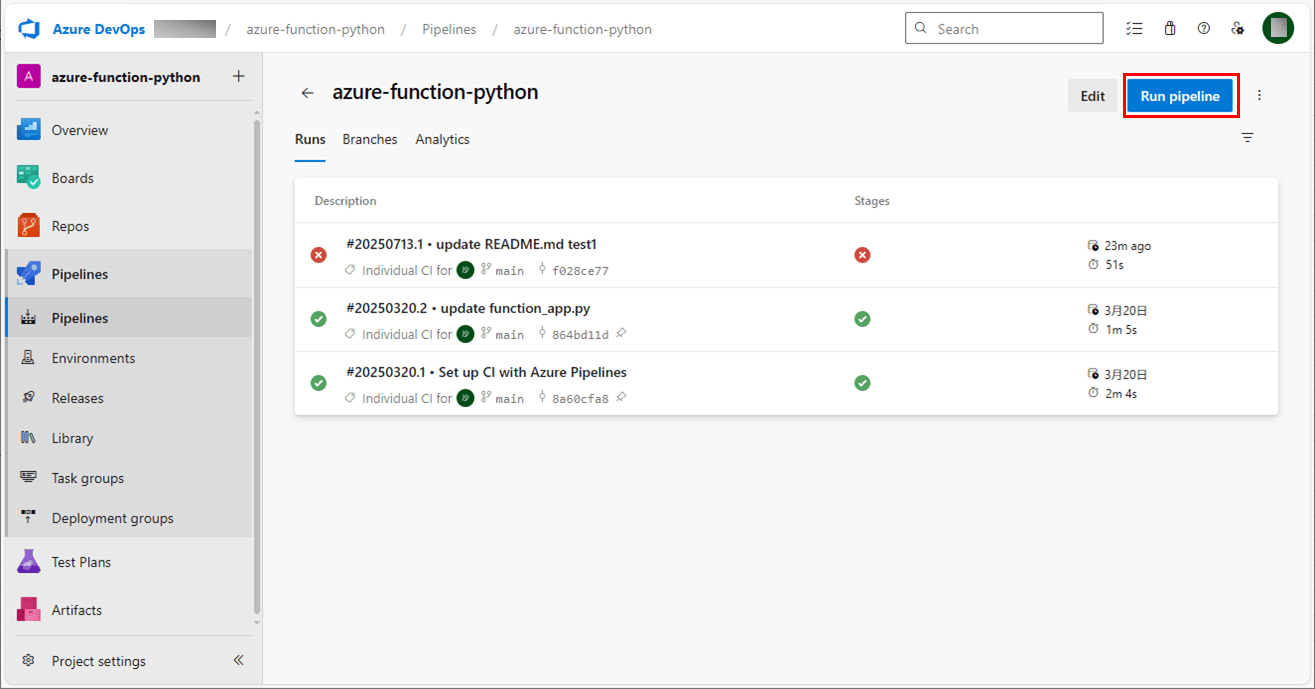Click the Search input field
Image resolution: width=1315 pixels, height=689 pixels.
point(1004,28)
